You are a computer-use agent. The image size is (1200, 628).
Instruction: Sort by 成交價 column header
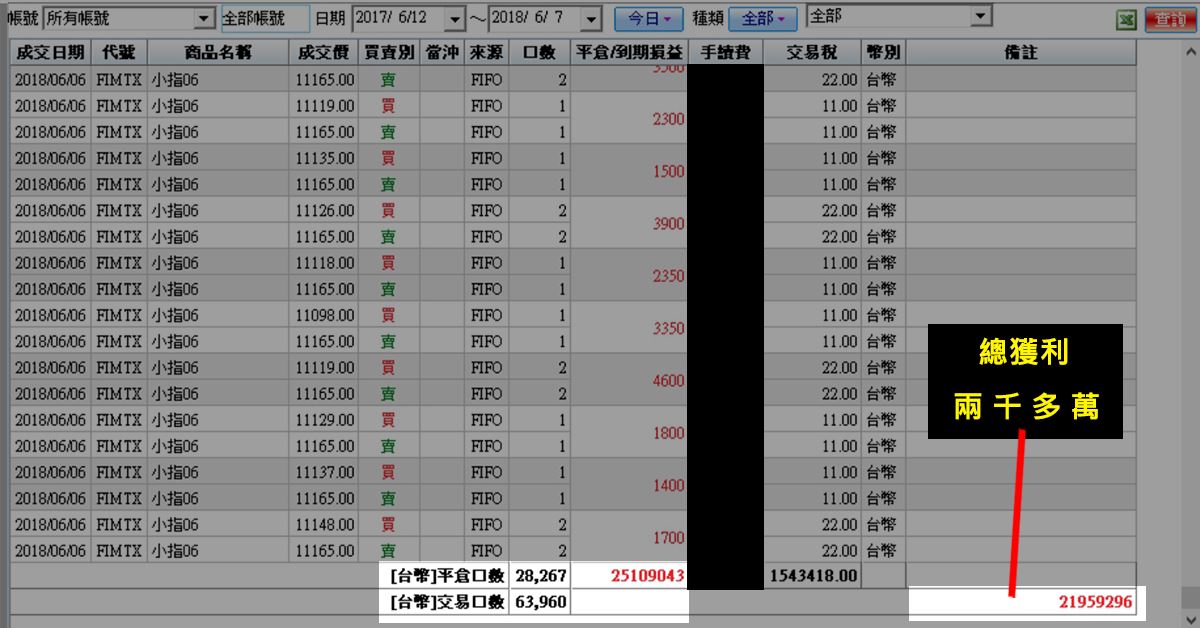coord(323,53)
